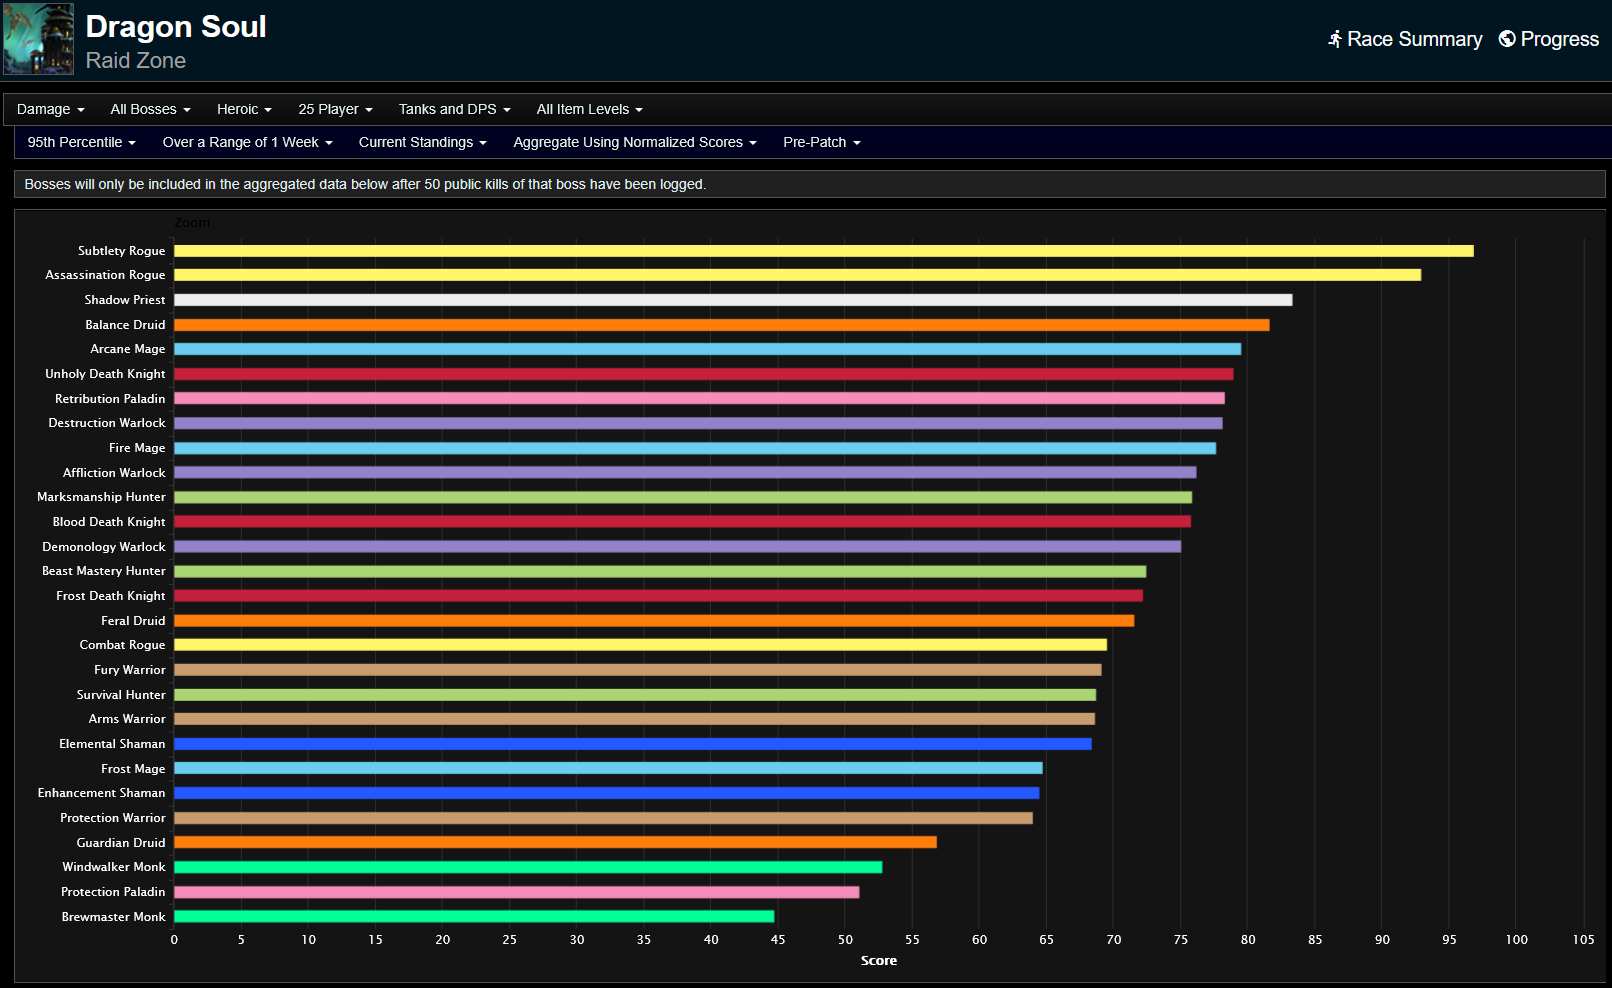The width and height of the screenshot is (1612, 988).
Task: Select the green Brewmaster Monk bar
Action: [x=473, y=916]
